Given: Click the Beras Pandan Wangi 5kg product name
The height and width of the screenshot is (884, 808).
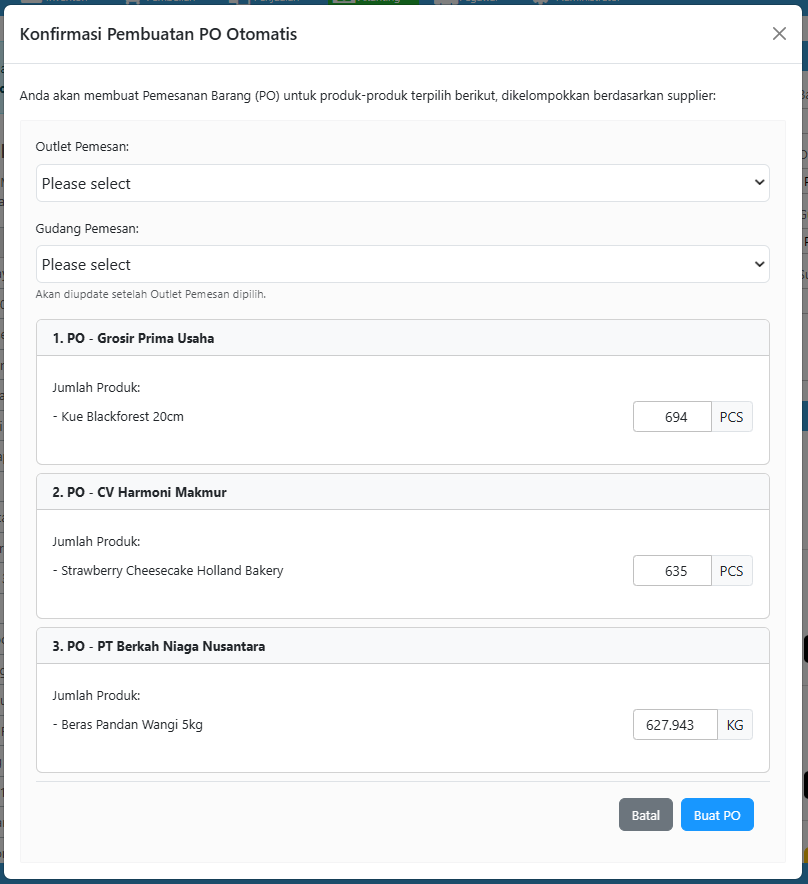Looking at the screenshot, I should click(132, 725).
